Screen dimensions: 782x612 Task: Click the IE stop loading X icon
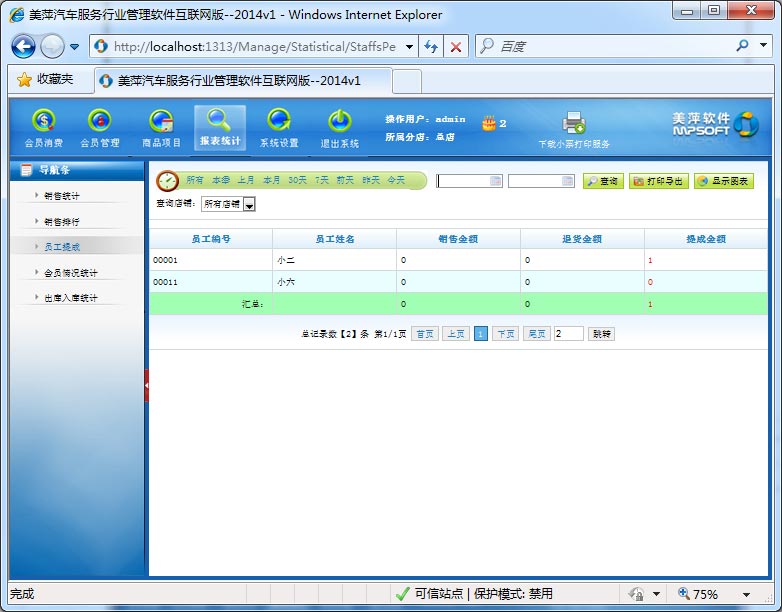[x=456, y=47]
